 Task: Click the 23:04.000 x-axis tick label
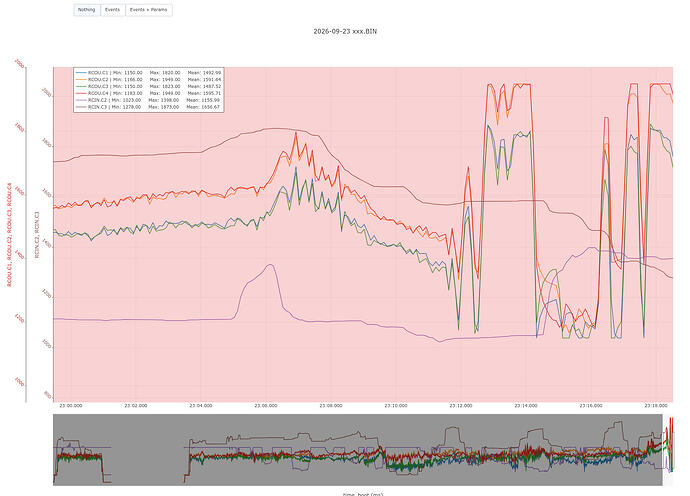point(201,406)
